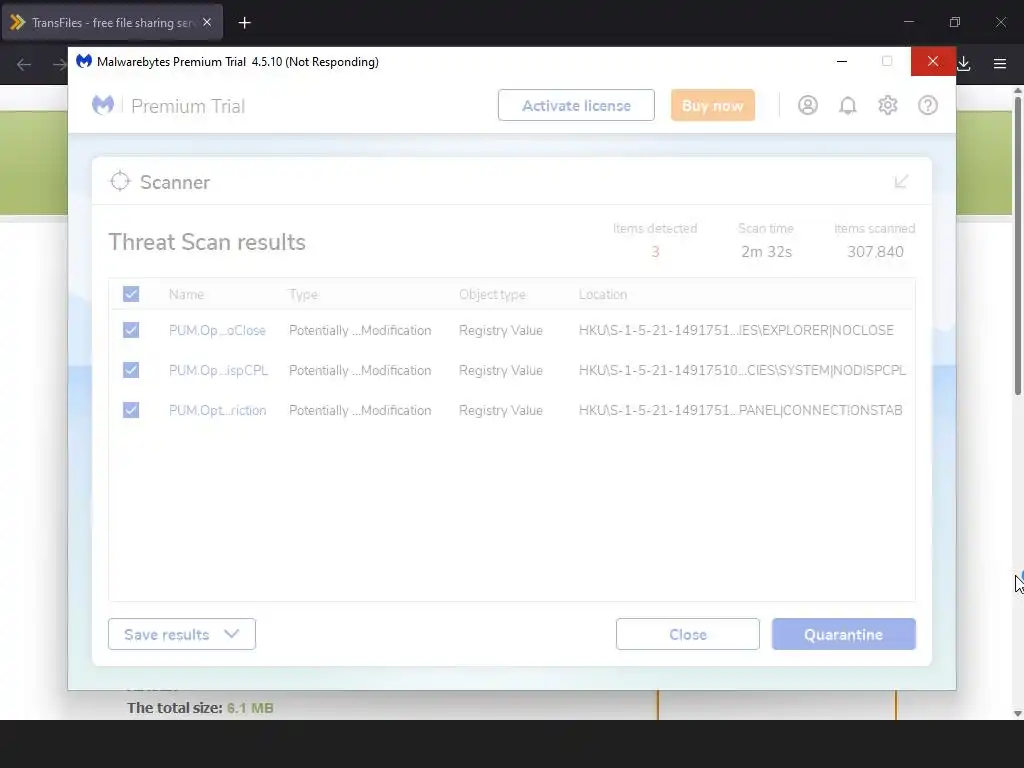The height and width of the screenshot is (768, 1024).
Task: Click the PANEL|CONNECTIONSTAB registry location
Action: [741, 410]
